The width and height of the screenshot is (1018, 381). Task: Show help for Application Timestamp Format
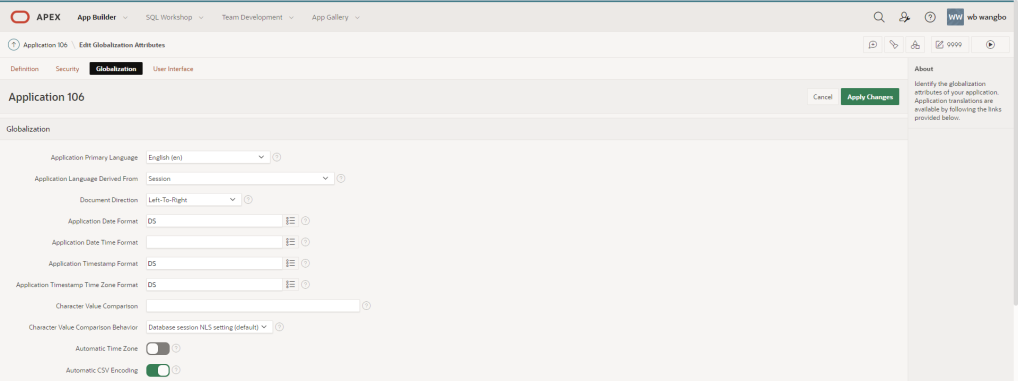tap(305, 263)
